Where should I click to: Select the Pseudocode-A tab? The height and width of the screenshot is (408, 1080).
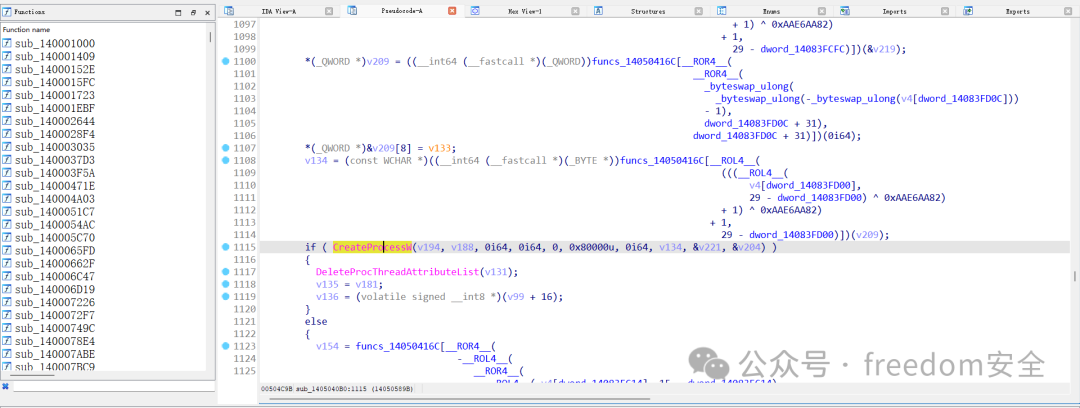pos(402,11)
